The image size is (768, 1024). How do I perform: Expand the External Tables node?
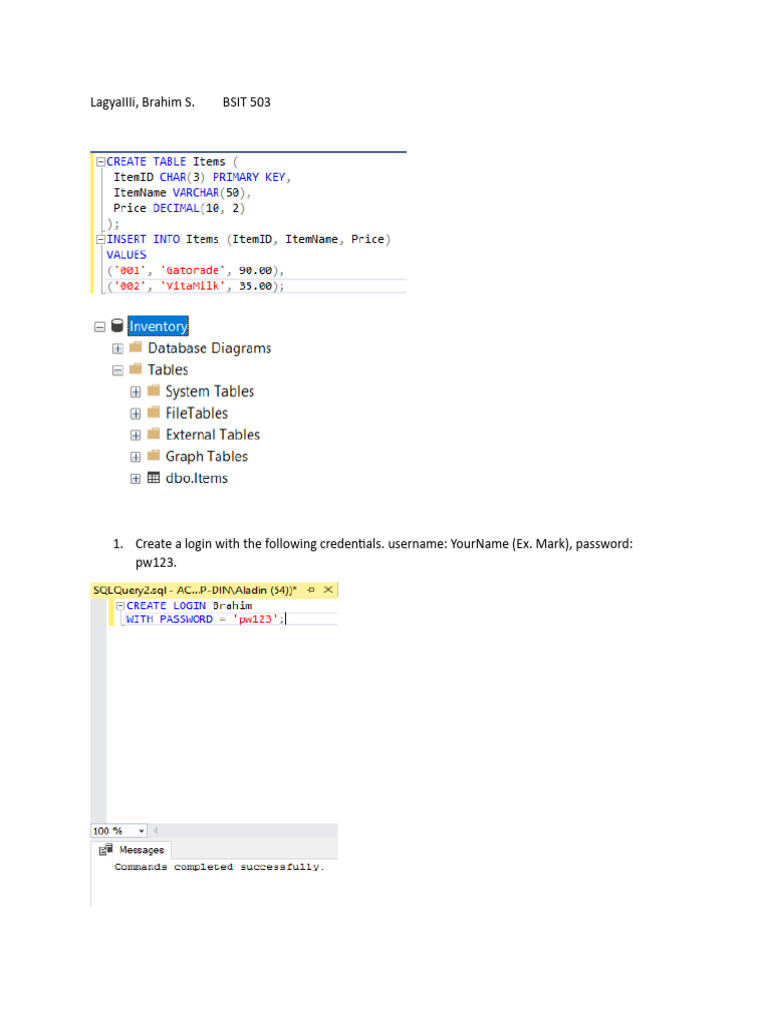coord(135,435)
